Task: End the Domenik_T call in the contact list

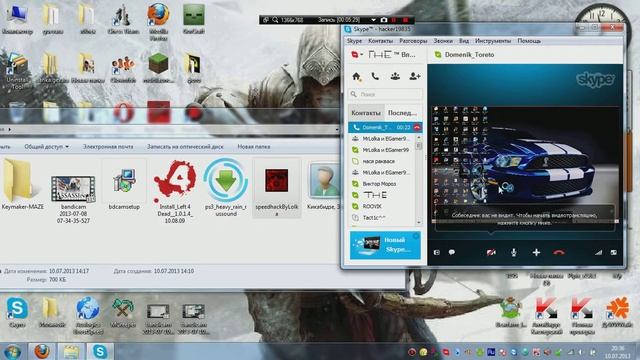Action: click(417, 127)
